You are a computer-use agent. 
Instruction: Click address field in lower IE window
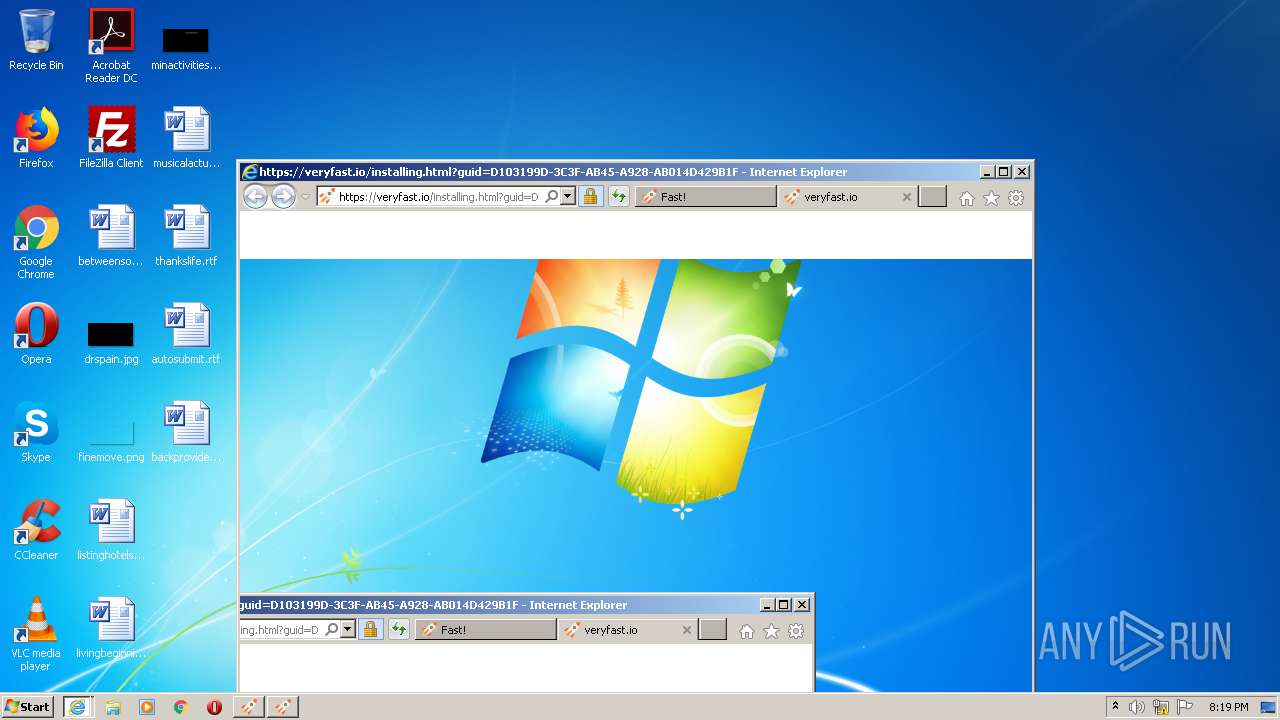(280, 630)
